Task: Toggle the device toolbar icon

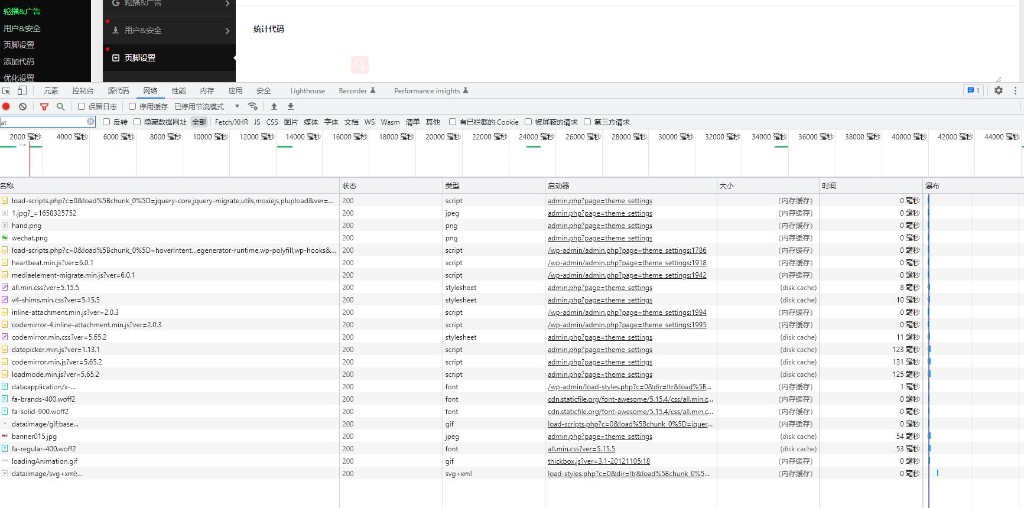Action: click(22, 91)
